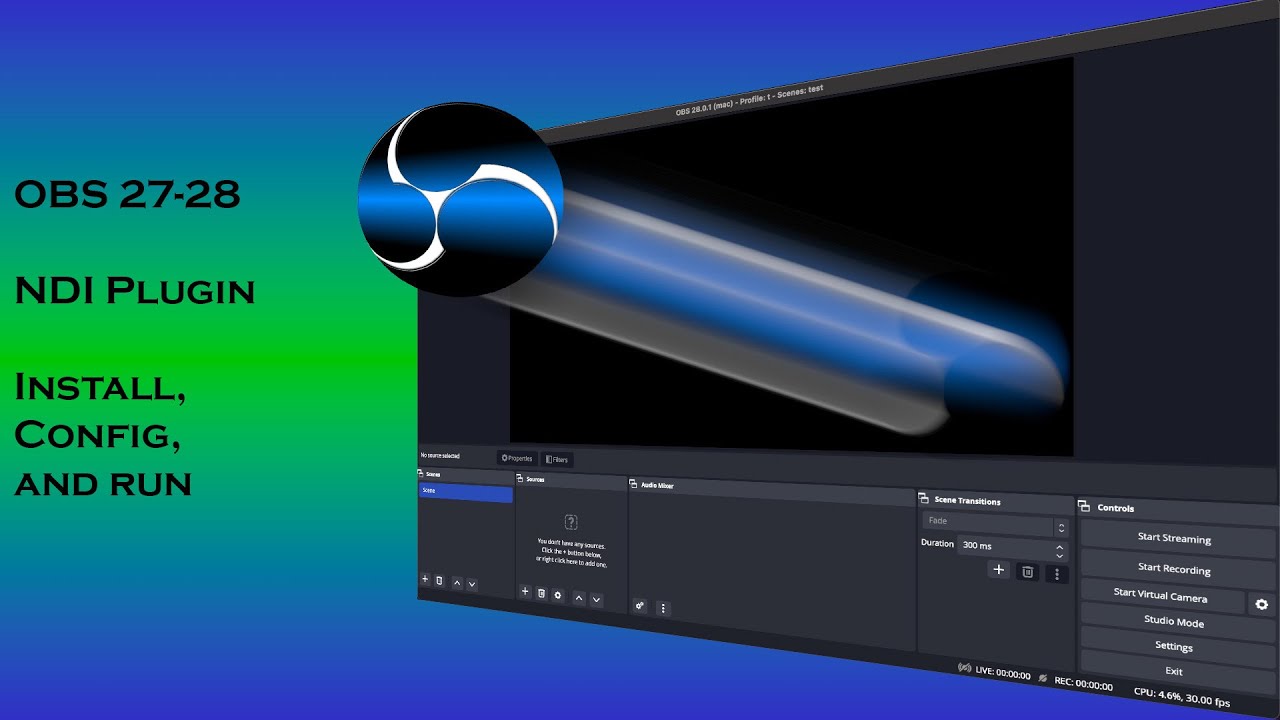This screenshot has width=1280, height=720.
Task: Open Filters for the selected source
Action: (557, 460)
